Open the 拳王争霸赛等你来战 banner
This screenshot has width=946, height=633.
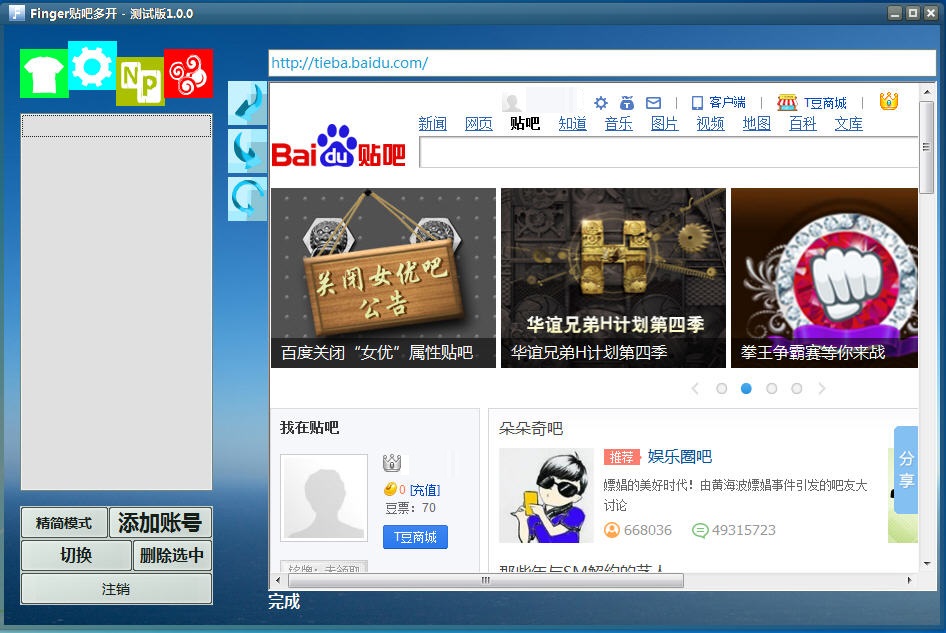pyautogui.click(x=824, y=278)
